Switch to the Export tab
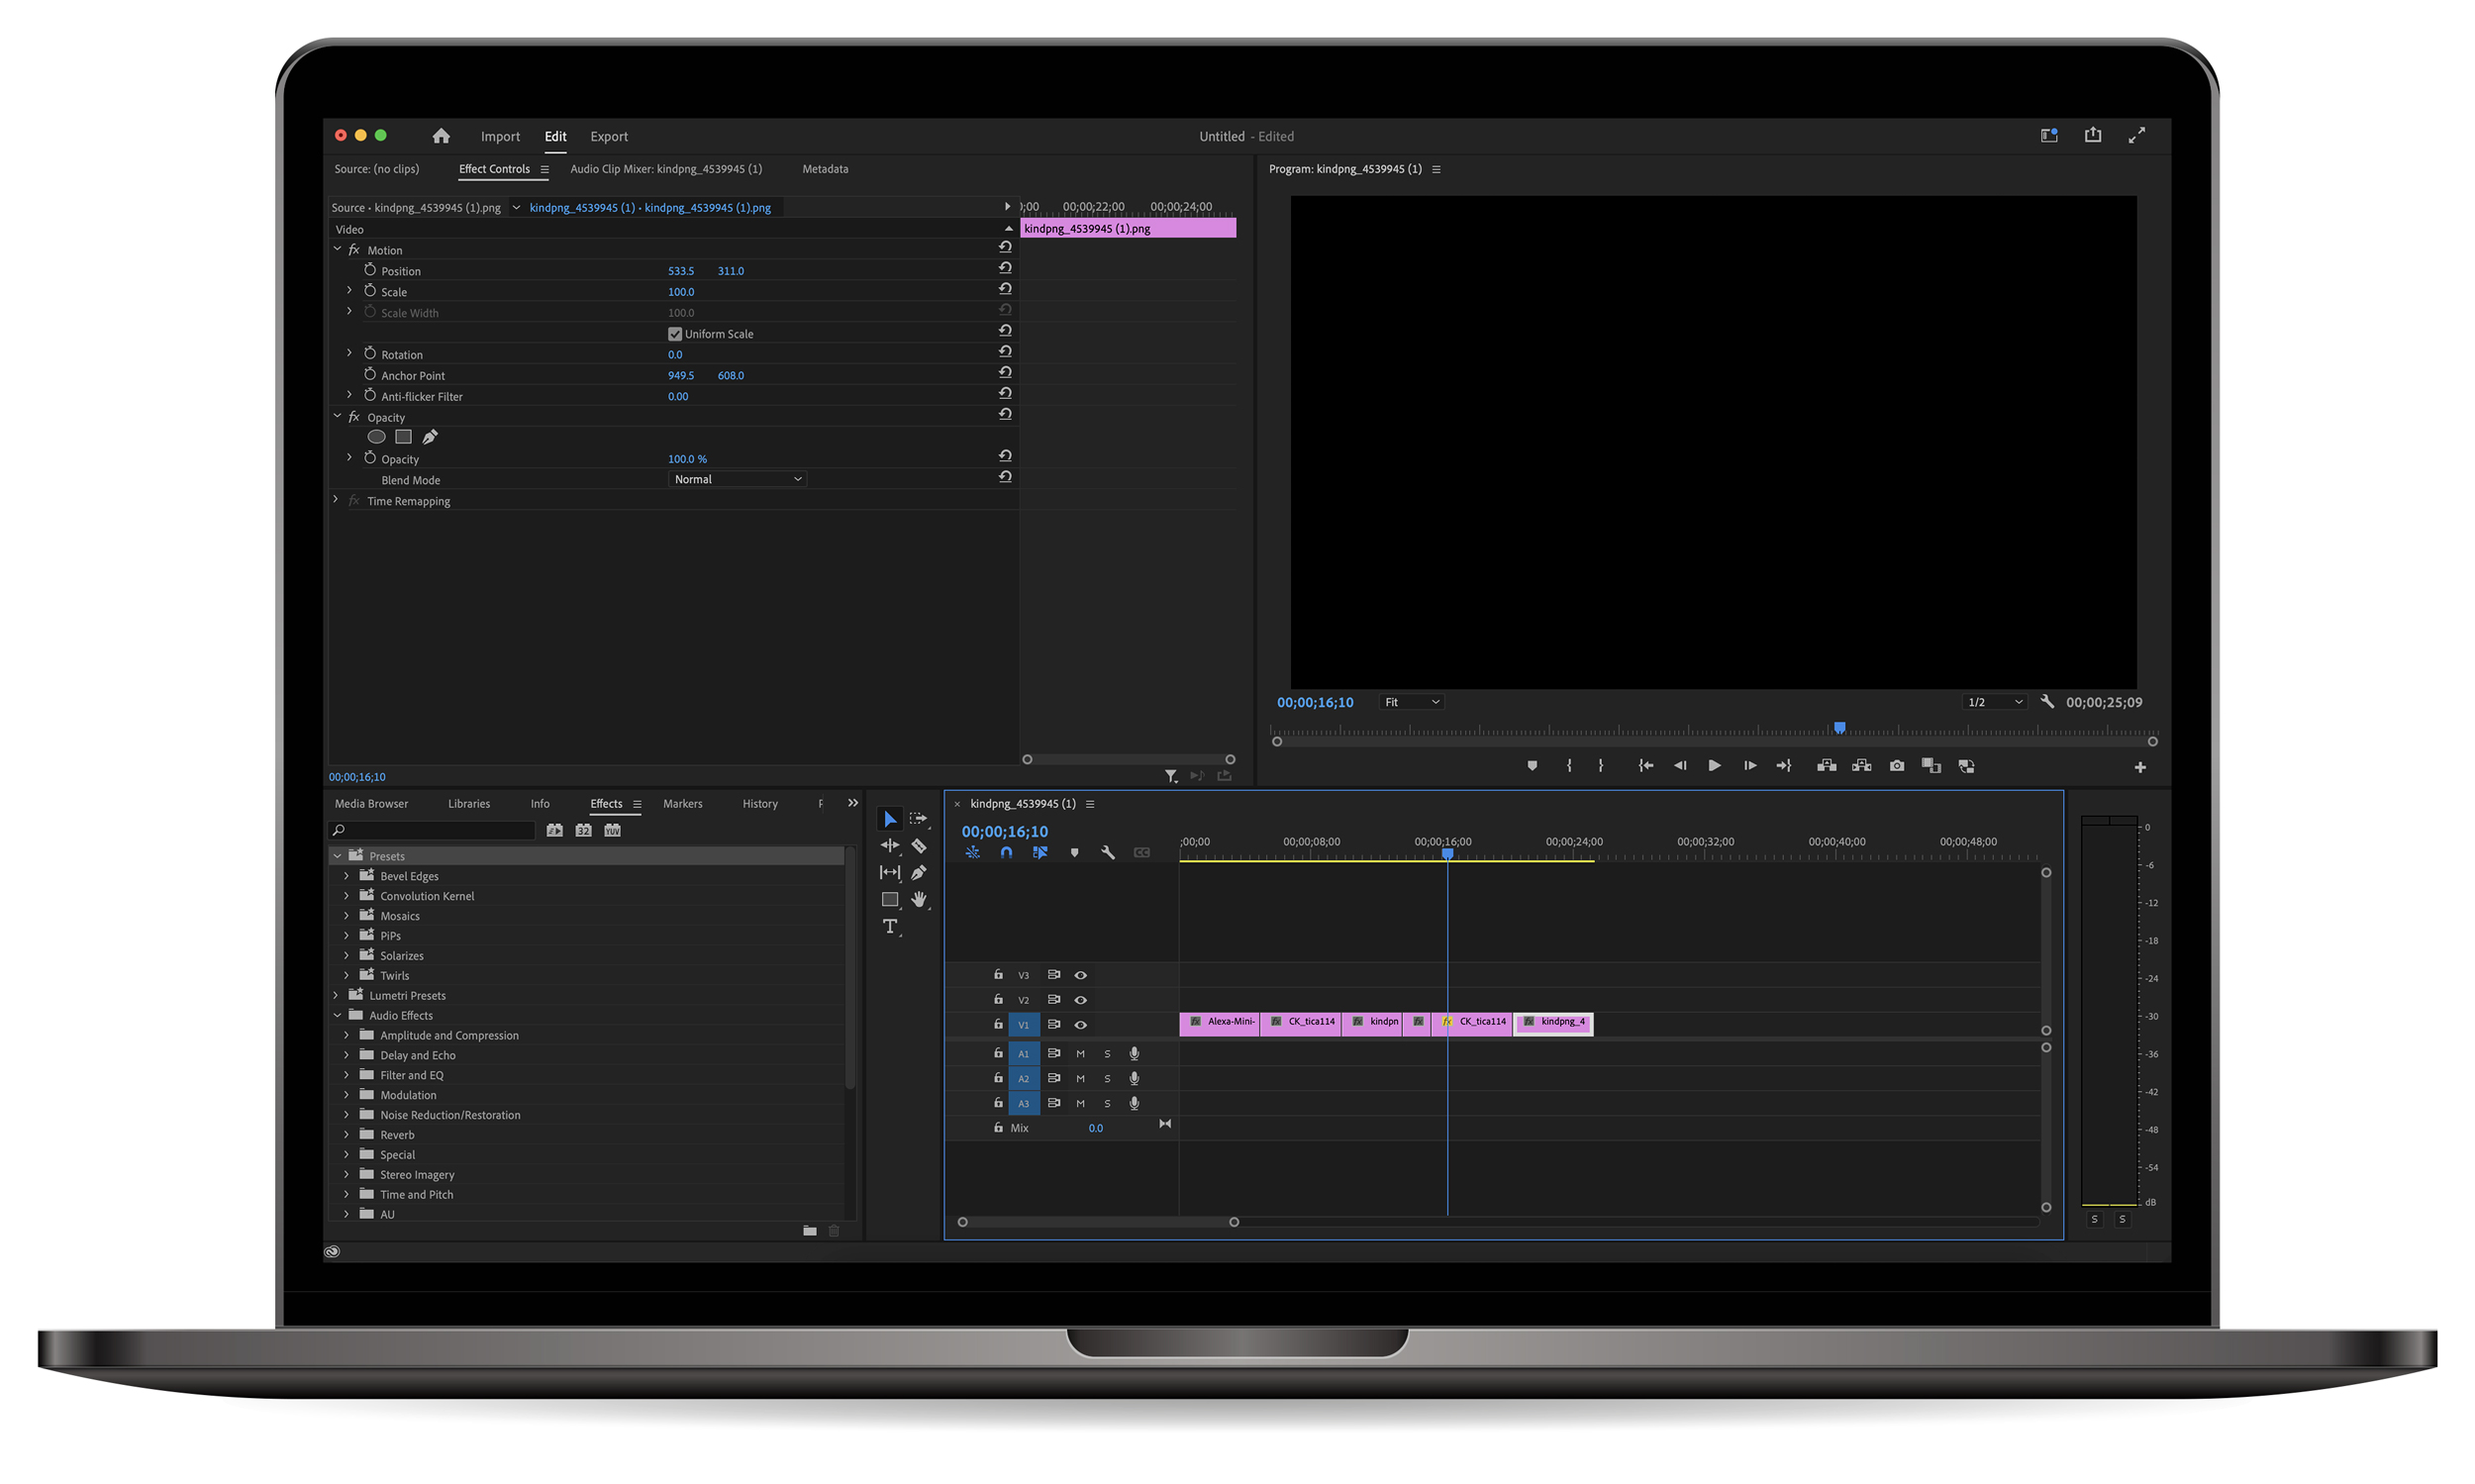 (608, 137)
